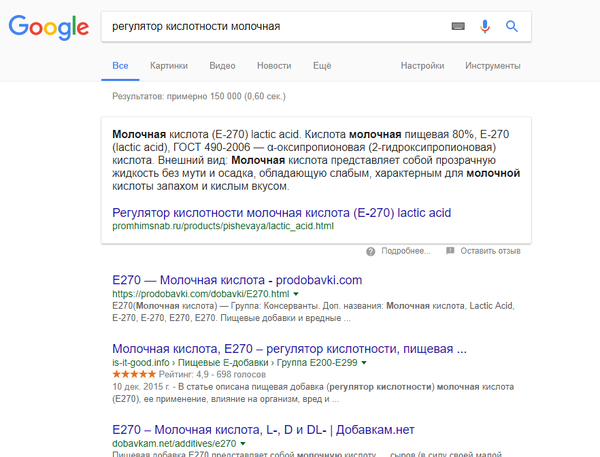Click the blue magnifier search button
600x457 pixels.
tap(512, 26)
